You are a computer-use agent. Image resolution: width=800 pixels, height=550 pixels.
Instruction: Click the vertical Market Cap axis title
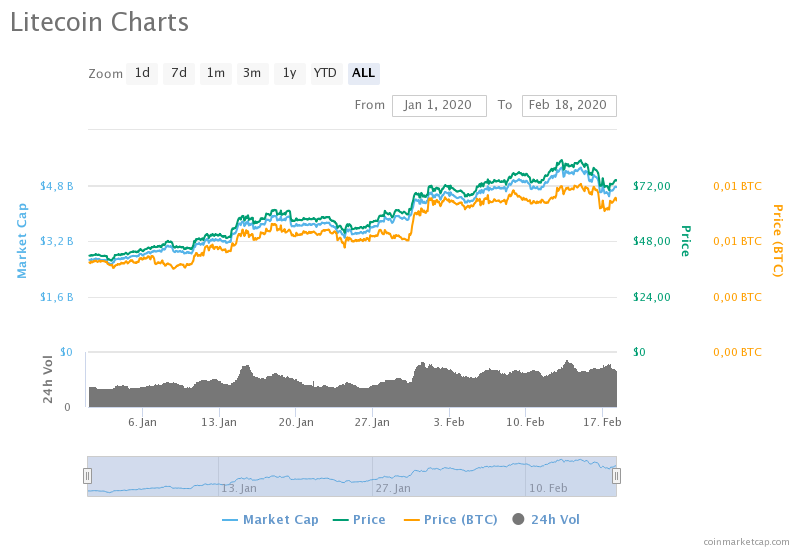point(22,240)
